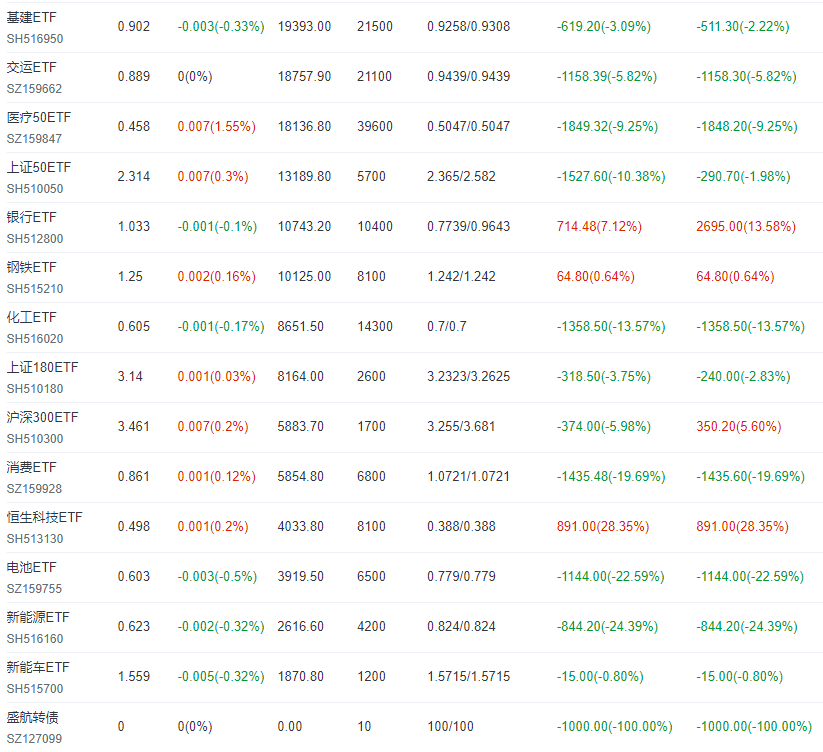This screenshot has height=752, width=823.
Task: Click 医疗50ETF change 0.007(1.55%)
Action: pos(216,126)
